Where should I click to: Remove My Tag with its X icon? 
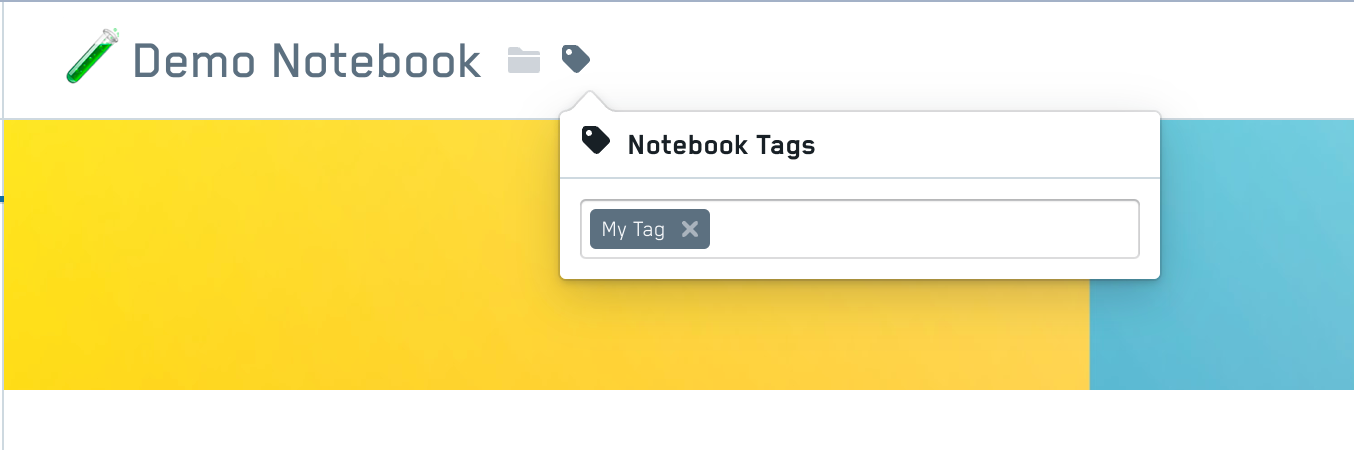(x=689, y=229)
